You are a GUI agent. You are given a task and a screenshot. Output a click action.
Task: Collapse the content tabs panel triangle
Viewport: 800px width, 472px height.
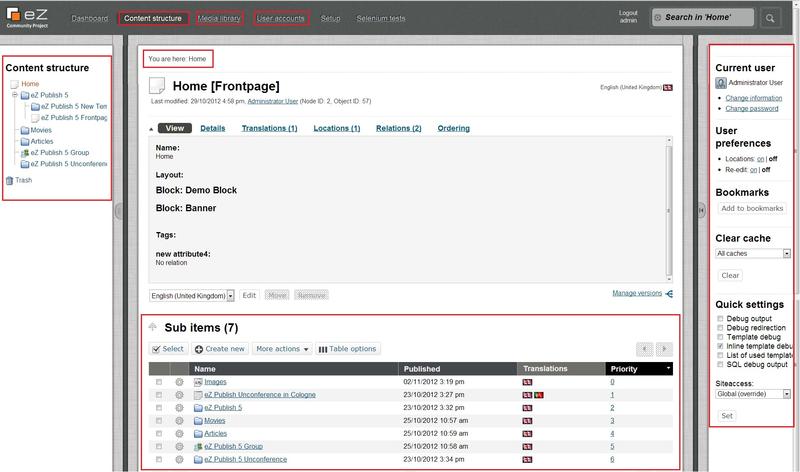click(151, 129)
